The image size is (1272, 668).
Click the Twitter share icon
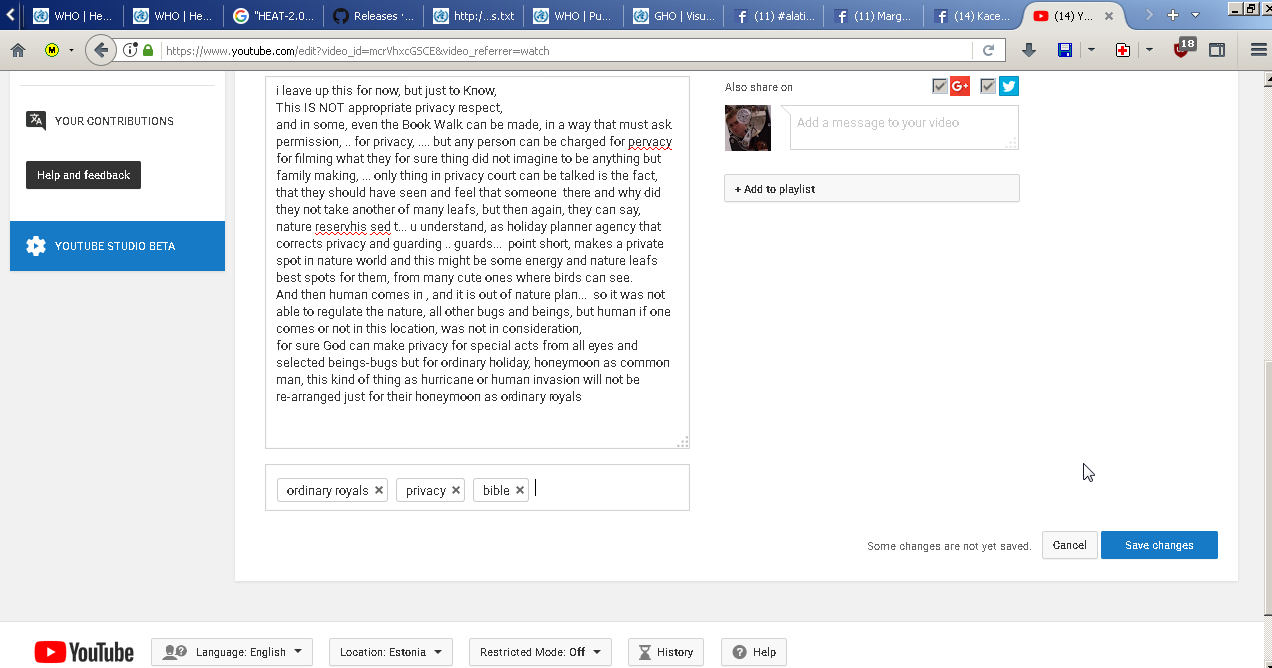1009,86
